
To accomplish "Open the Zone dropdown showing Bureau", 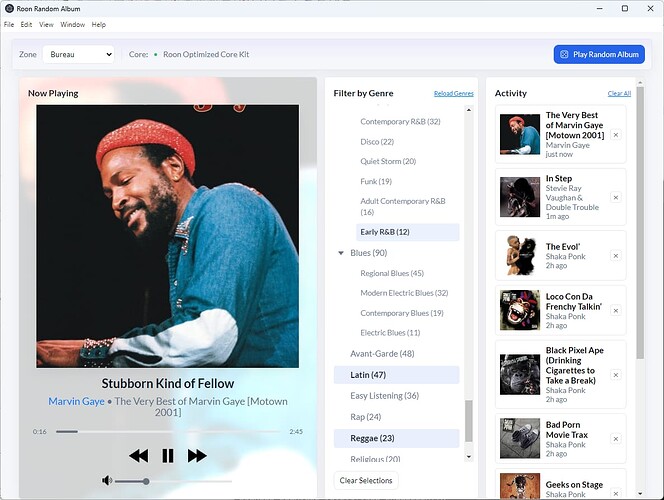I will point(77,54).
